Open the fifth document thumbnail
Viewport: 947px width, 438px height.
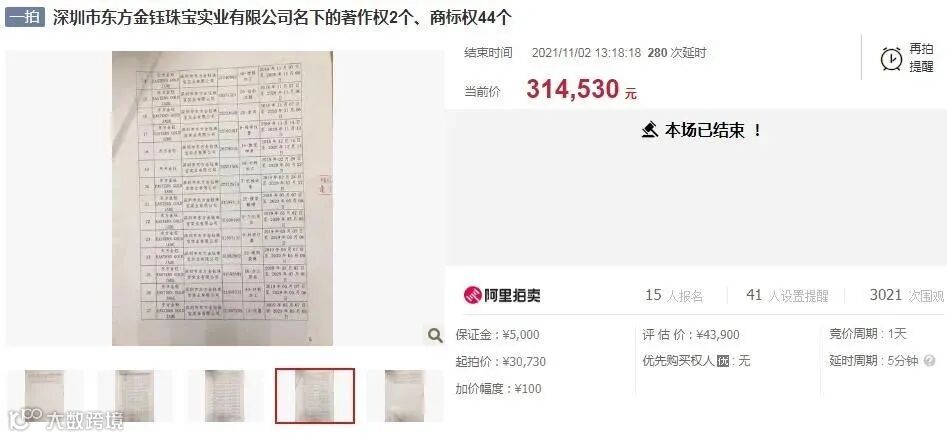[x=405, y=396]
